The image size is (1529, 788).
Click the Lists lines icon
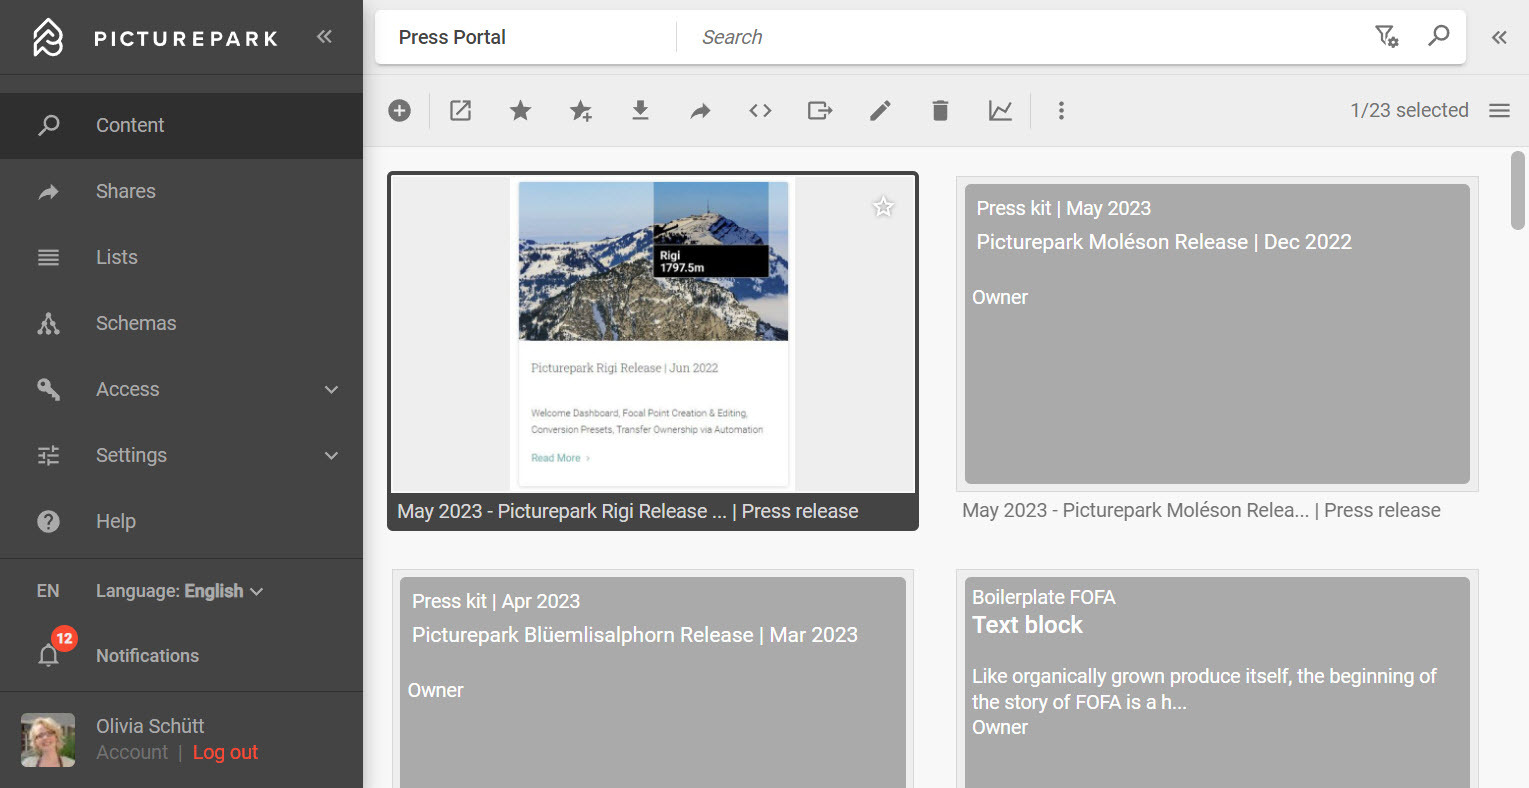[x=48, y=257]
